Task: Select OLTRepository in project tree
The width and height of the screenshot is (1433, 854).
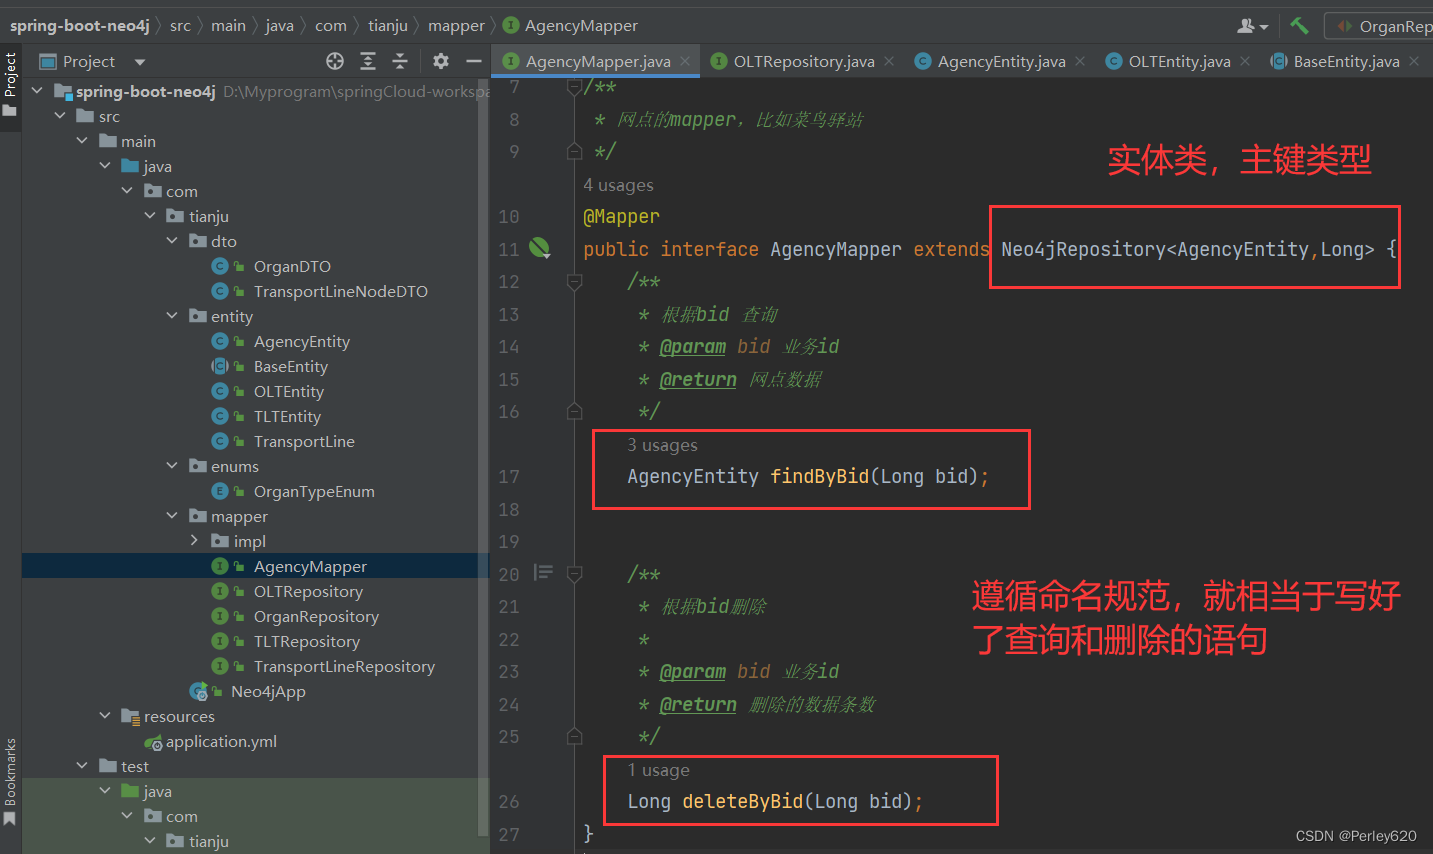Action: [308, 591]
